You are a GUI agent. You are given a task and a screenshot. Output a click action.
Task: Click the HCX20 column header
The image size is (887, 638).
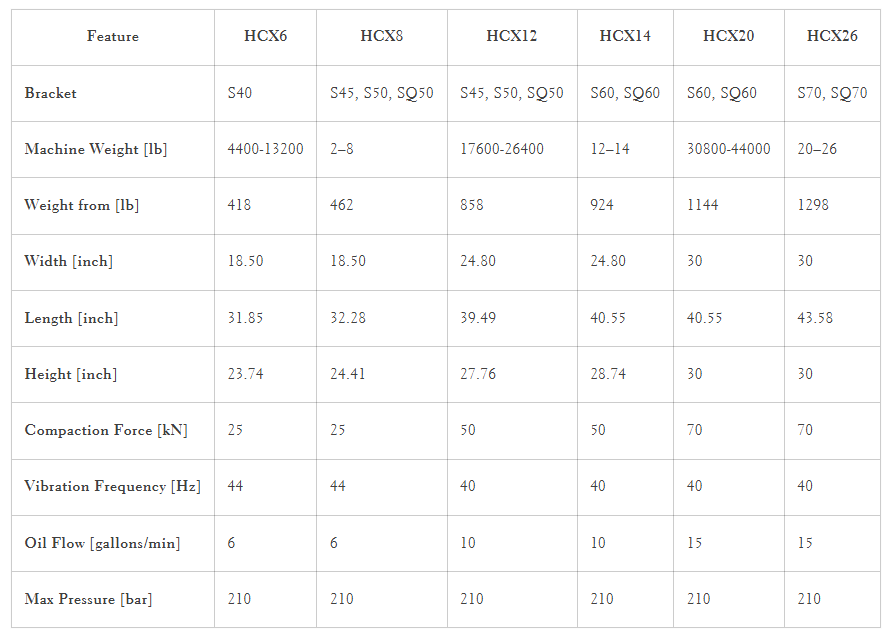click(x=729, y=36)
